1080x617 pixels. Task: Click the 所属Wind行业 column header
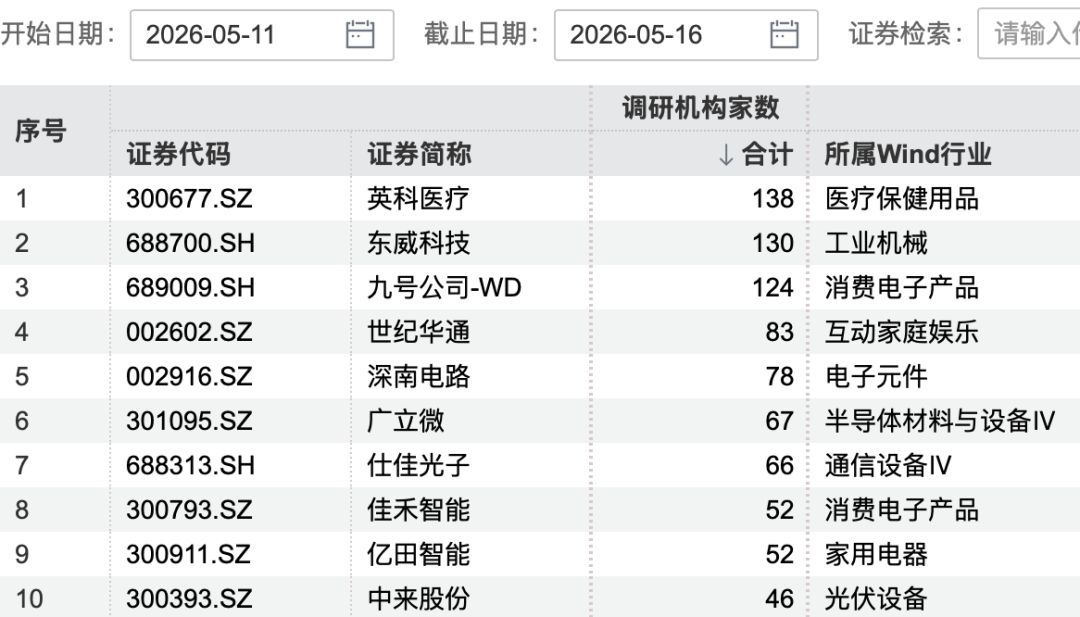pos(908,154)
